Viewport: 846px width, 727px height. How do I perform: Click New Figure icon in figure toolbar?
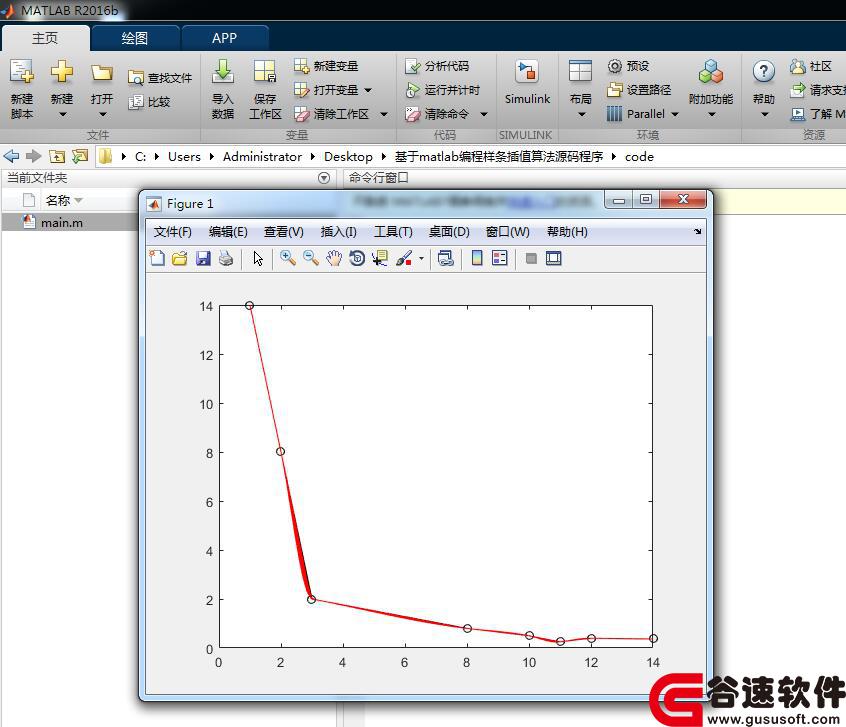157,259
